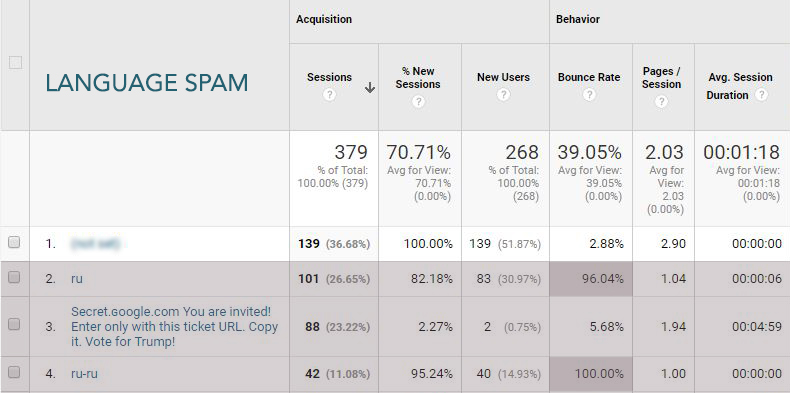
Task: Open the ru language link
Action: pyautogui.click(x=77, y=279)
